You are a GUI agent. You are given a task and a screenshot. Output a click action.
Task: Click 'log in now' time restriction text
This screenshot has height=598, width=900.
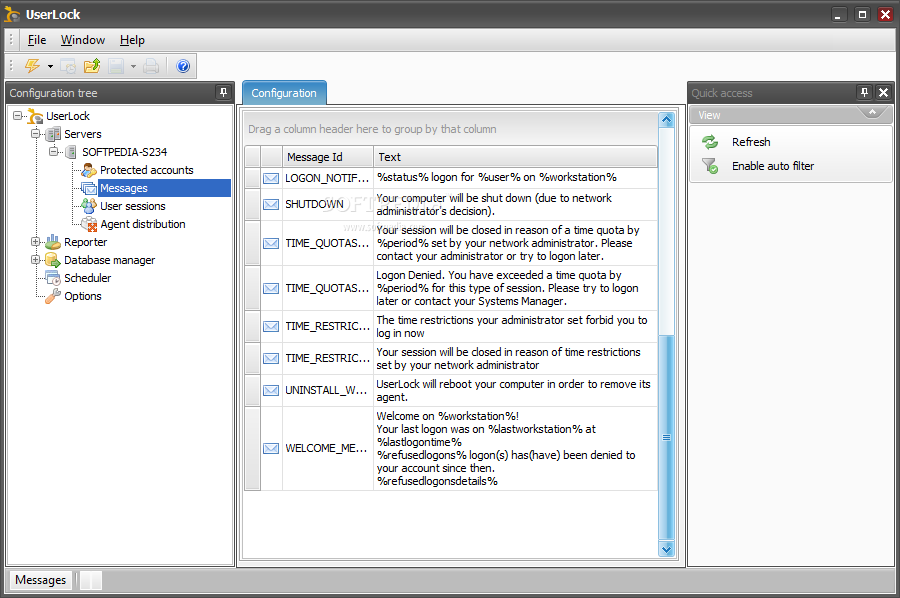coord(400,333)
